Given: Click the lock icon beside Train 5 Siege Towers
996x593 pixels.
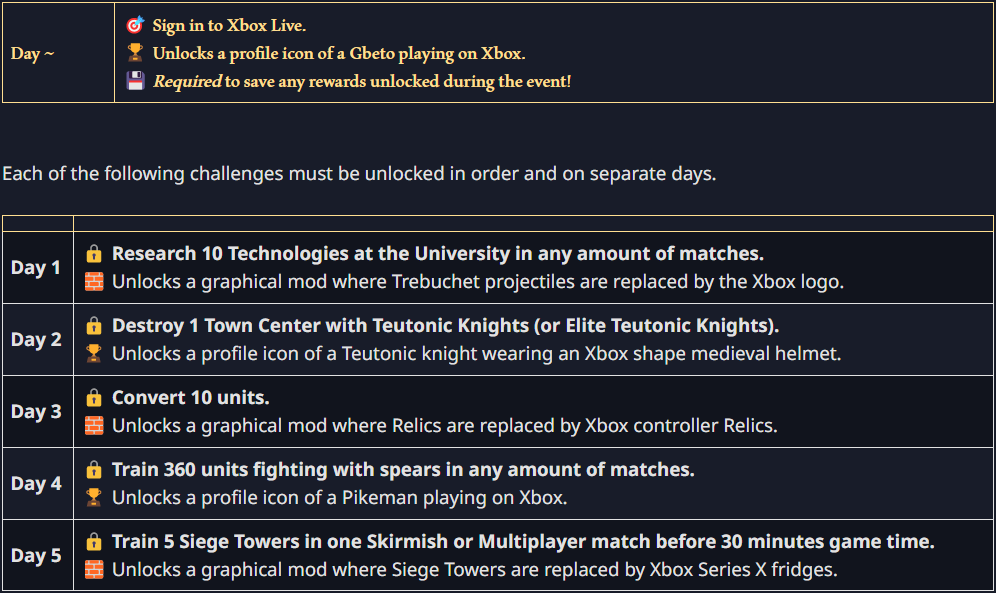Looking at the screenshot, I should click(94, 542).
